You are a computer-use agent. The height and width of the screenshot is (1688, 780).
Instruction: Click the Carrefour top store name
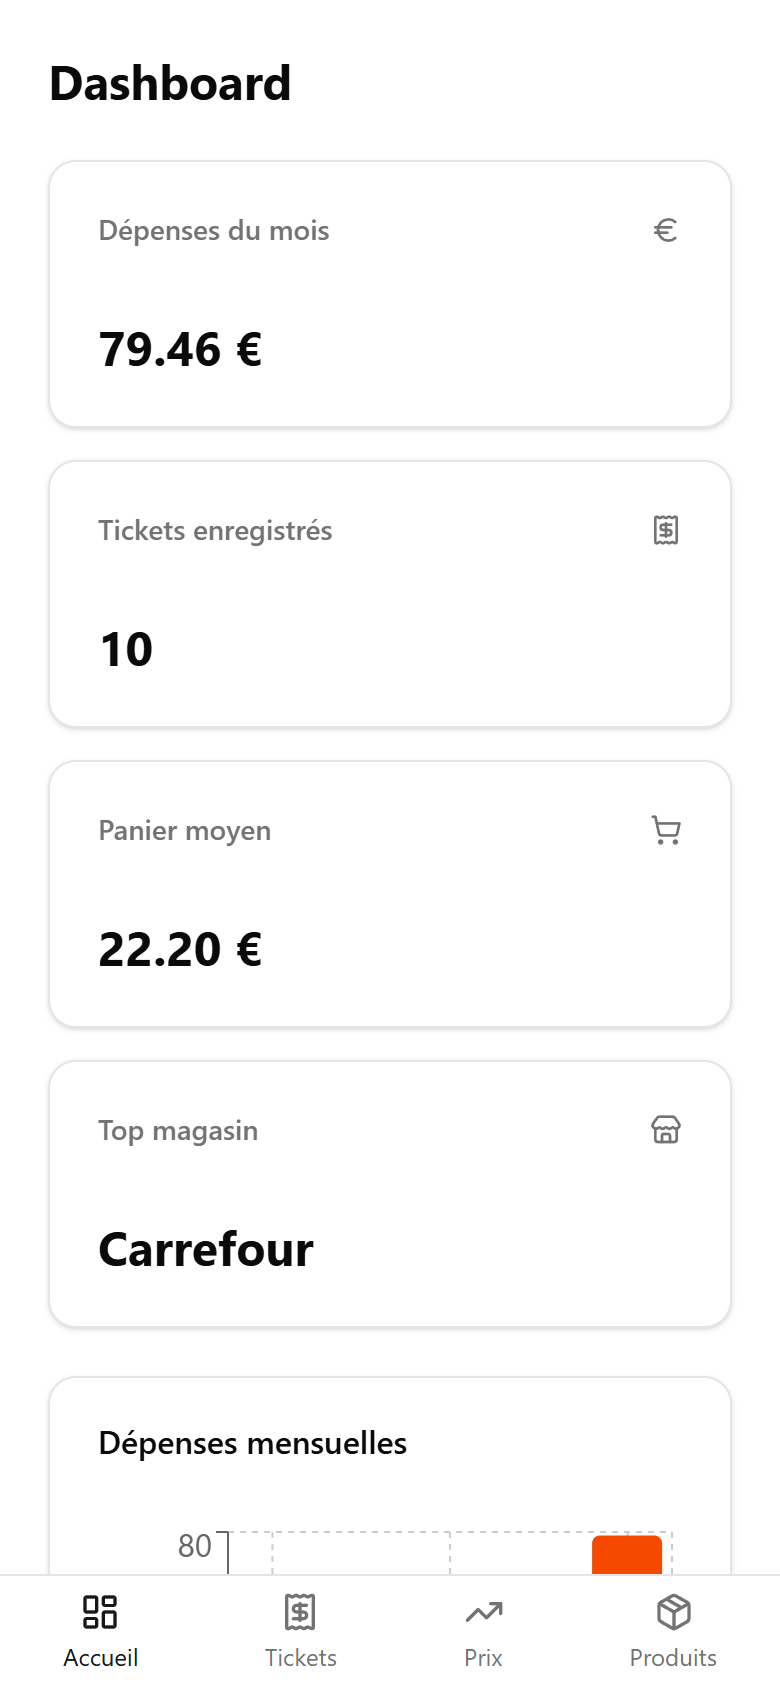tap(206, 1250)
